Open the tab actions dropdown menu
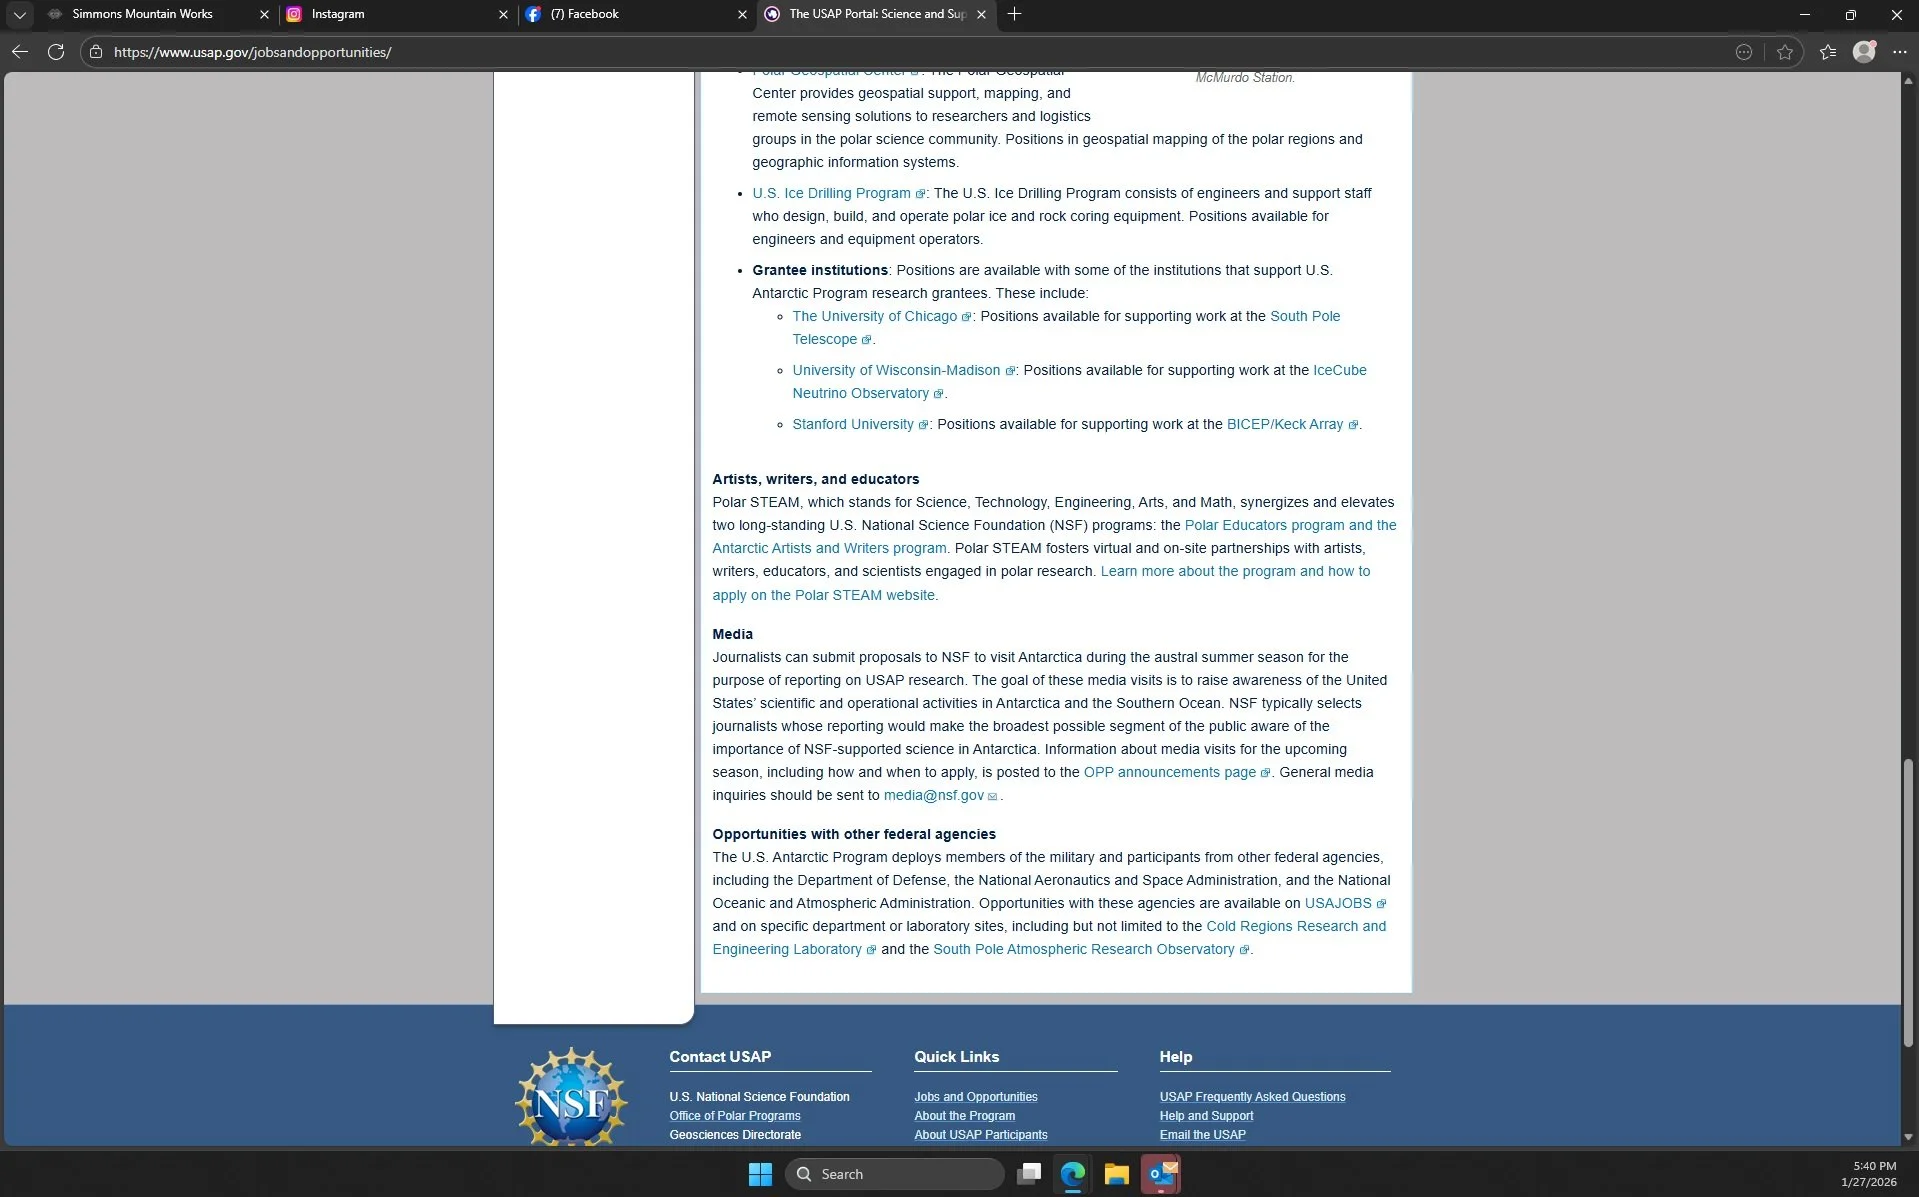Viewport: 1919px width, 1197px height. tap(19, 14)
